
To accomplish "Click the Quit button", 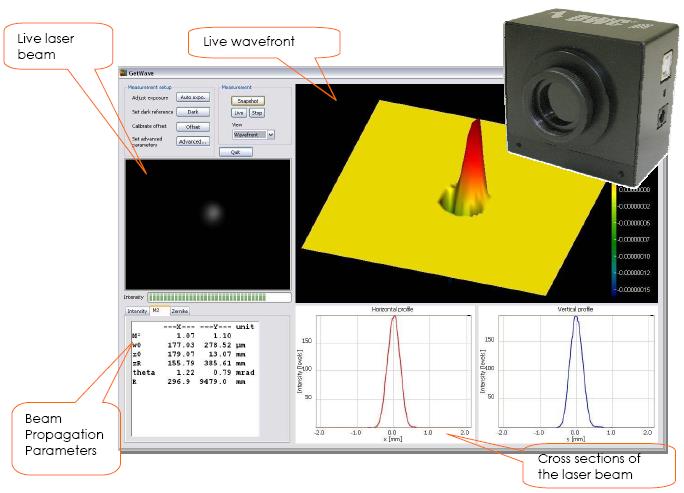I will click(236, 152).
